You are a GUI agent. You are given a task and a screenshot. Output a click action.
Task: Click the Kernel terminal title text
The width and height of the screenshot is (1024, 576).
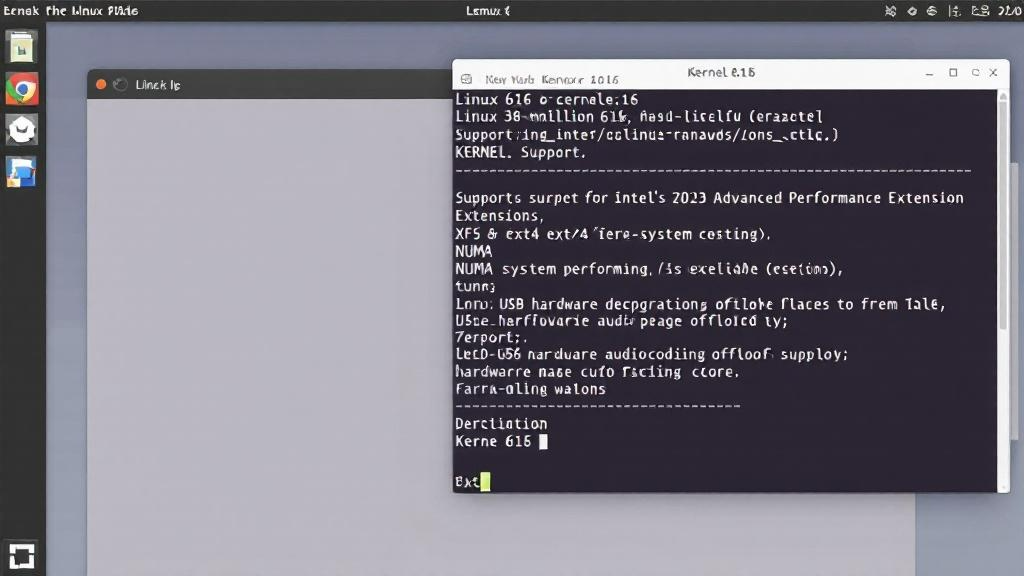point(721,72)
